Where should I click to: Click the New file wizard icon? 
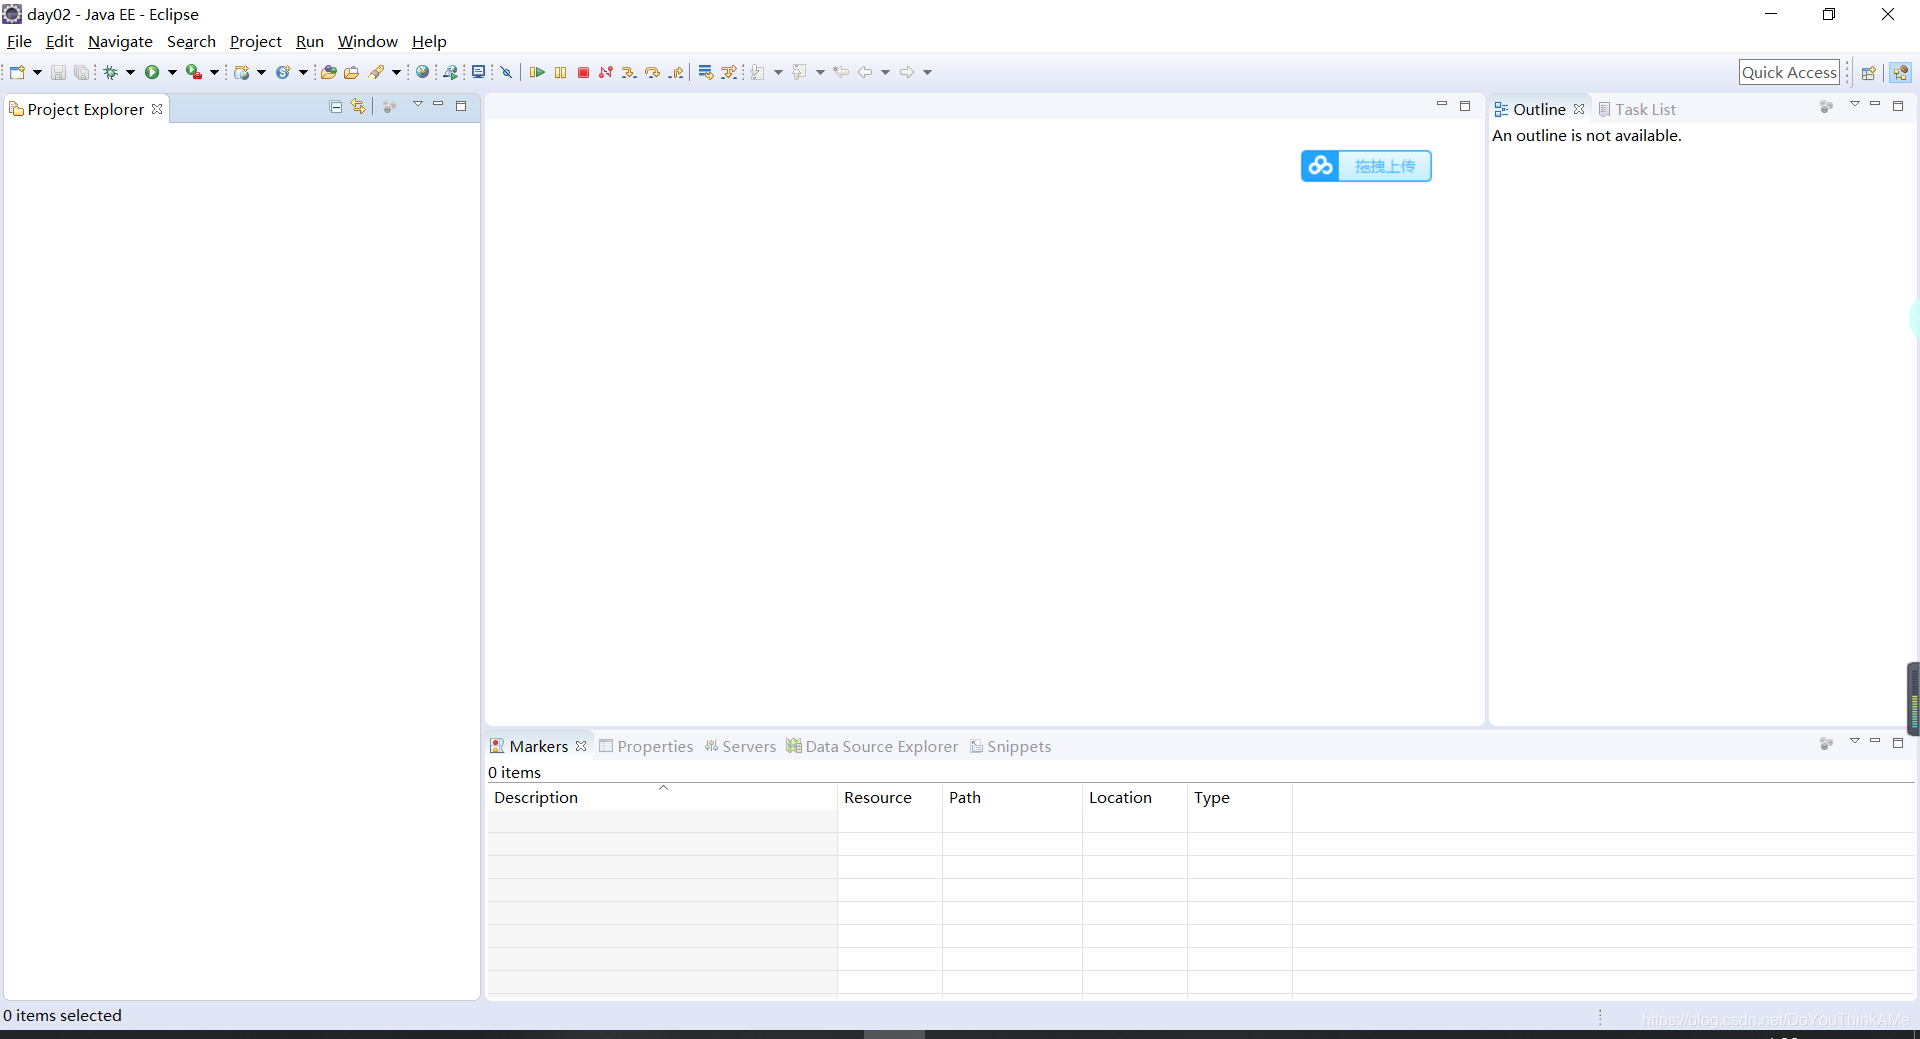tap(17, 72)
